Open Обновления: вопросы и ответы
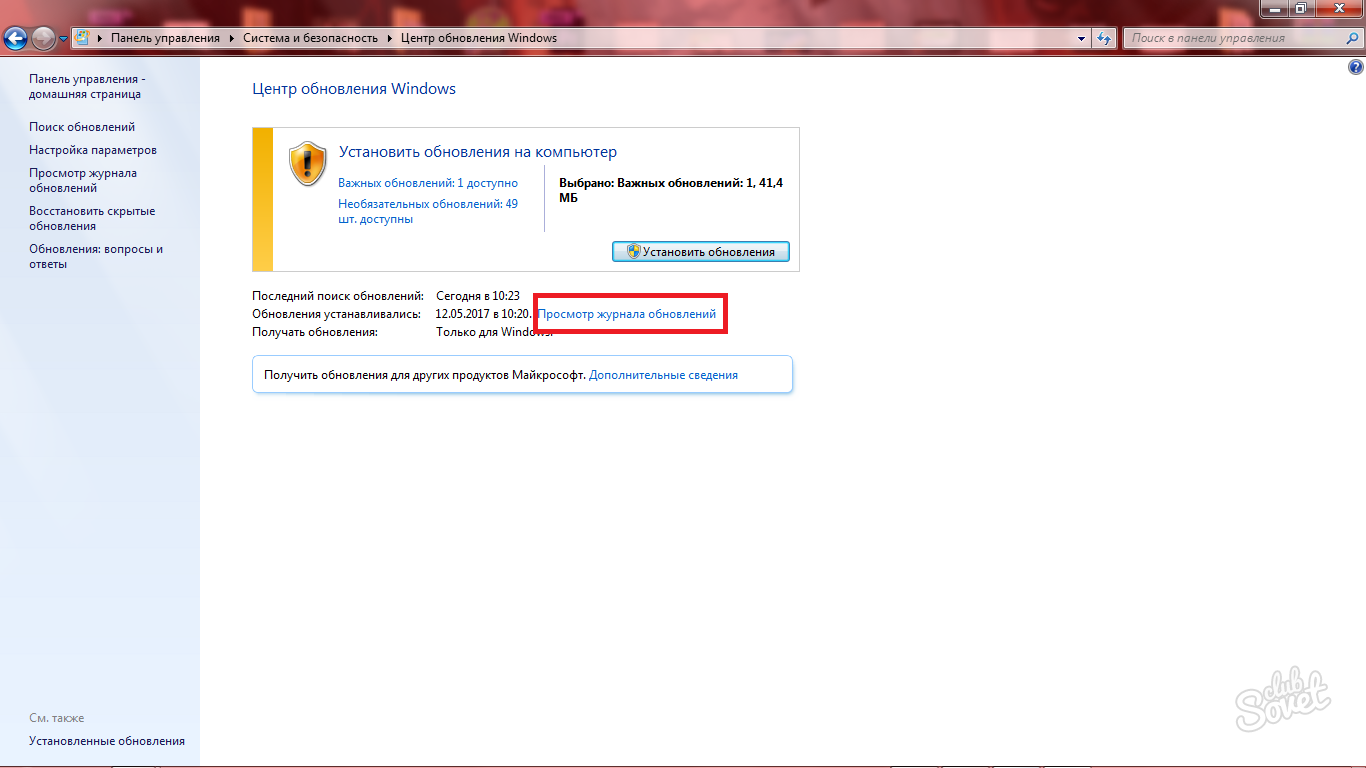The width and height of the screenshot is (1366, 768). click(96, 256)
